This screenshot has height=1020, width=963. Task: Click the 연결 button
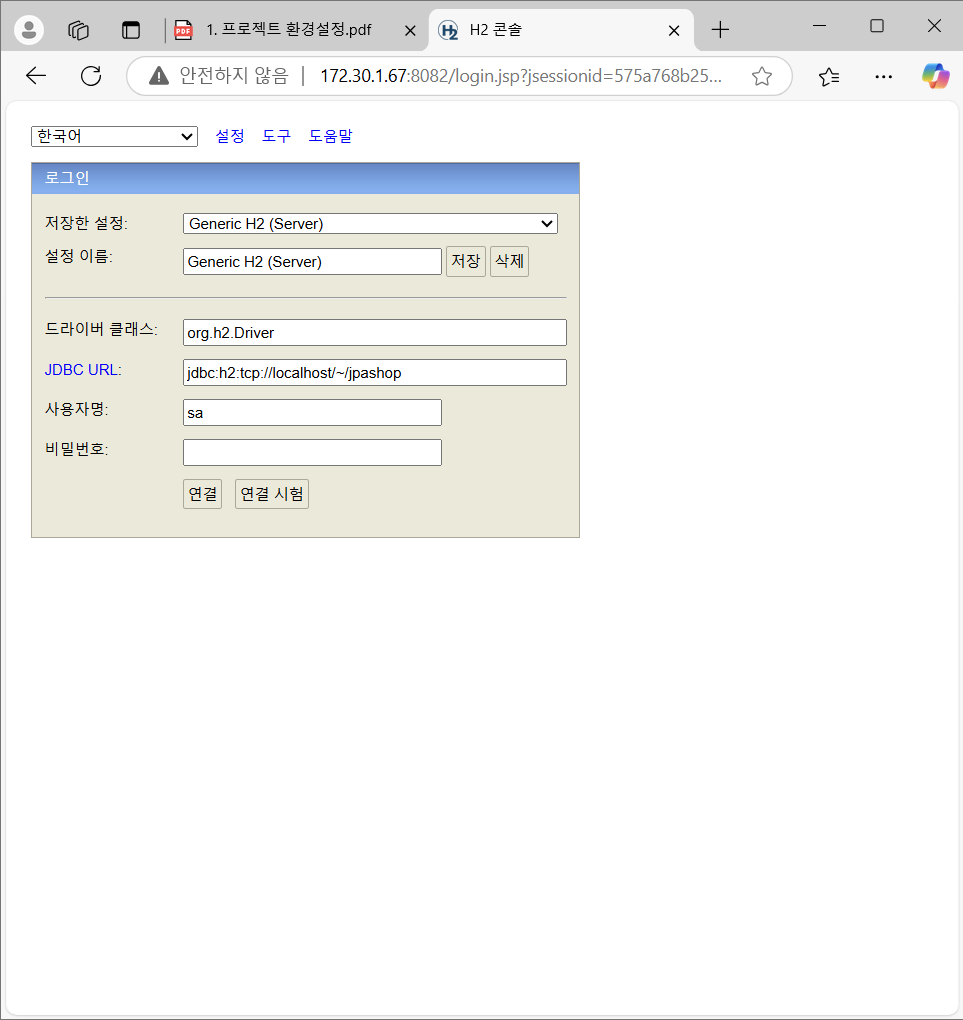point(202,494)
